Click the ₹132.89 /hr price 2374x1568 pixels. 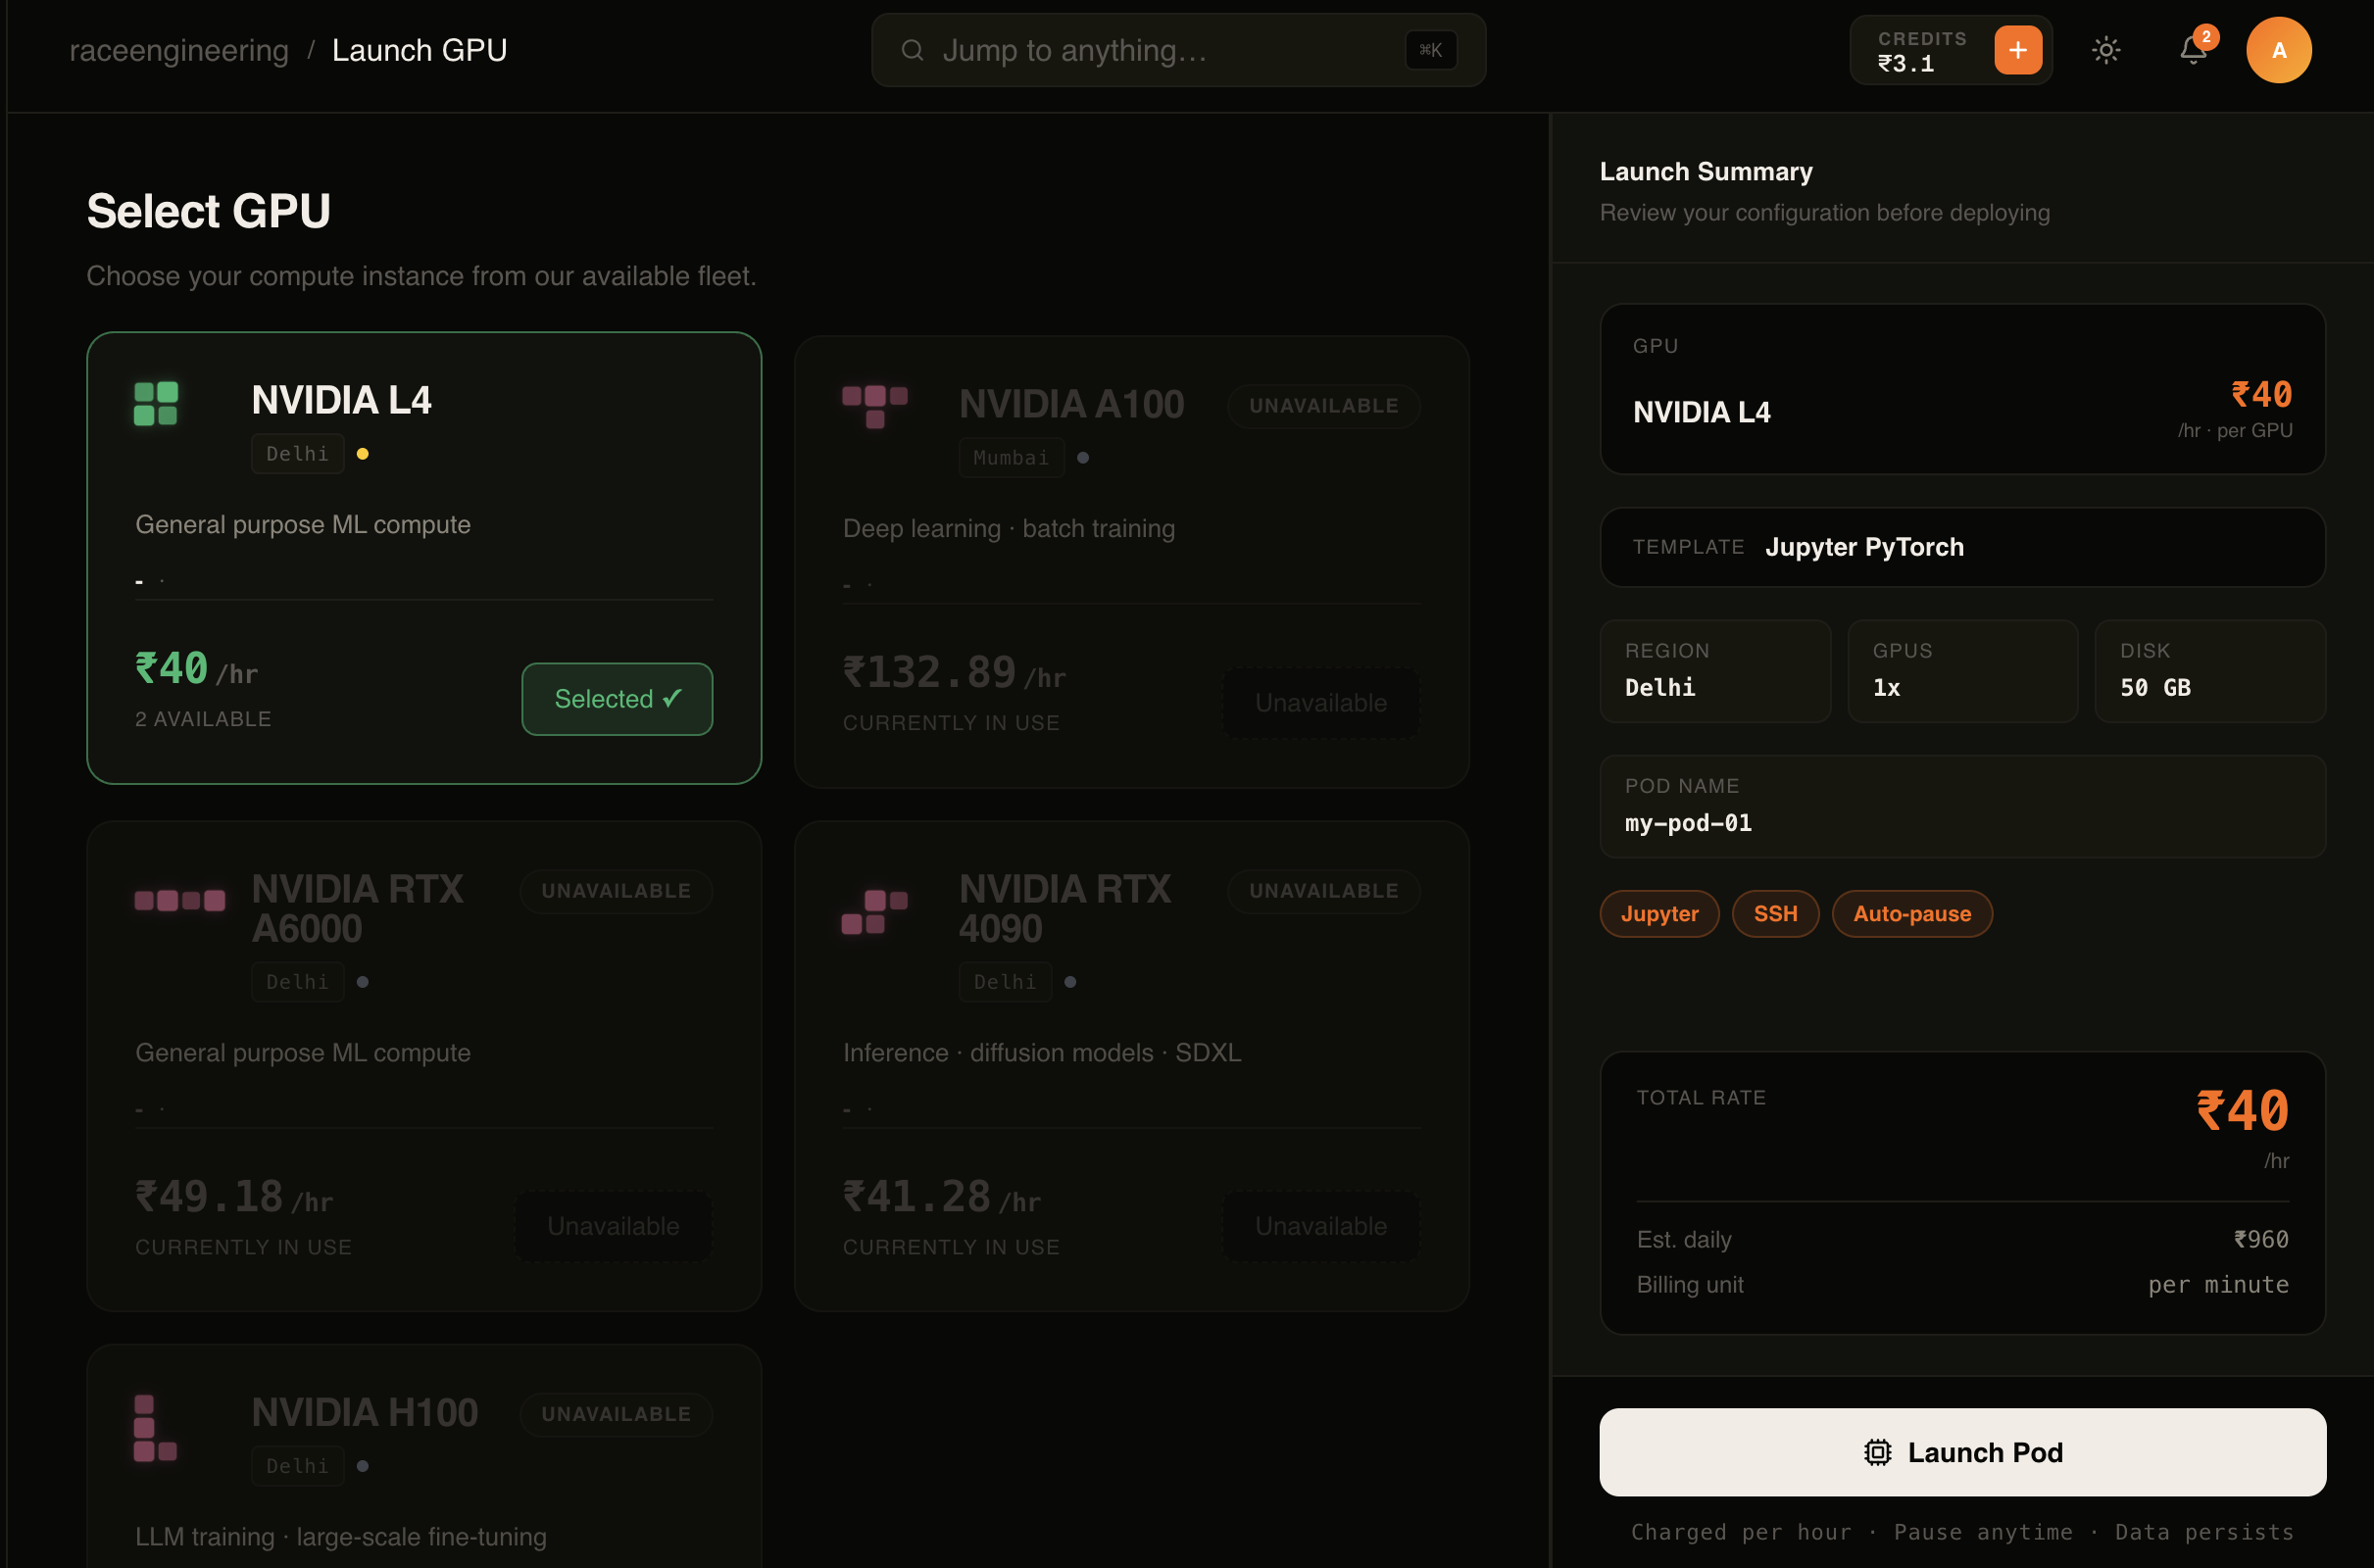click(954, 673)
